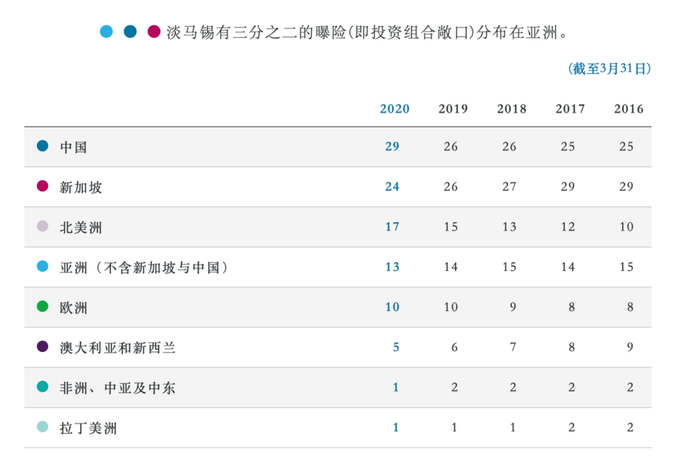Select the 2019 column header
This screenshot has width=700, height=459.
453,109
